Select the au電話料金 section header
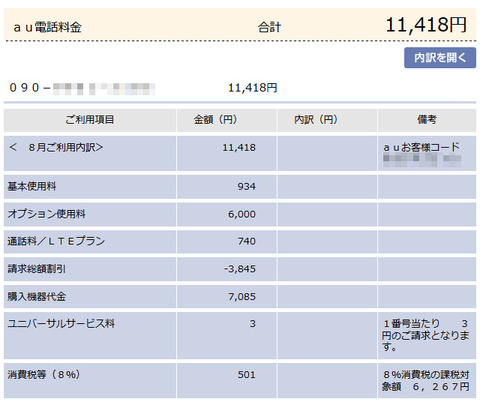The image size is (480, 405). pyautogui.click(x=48, y=27)
